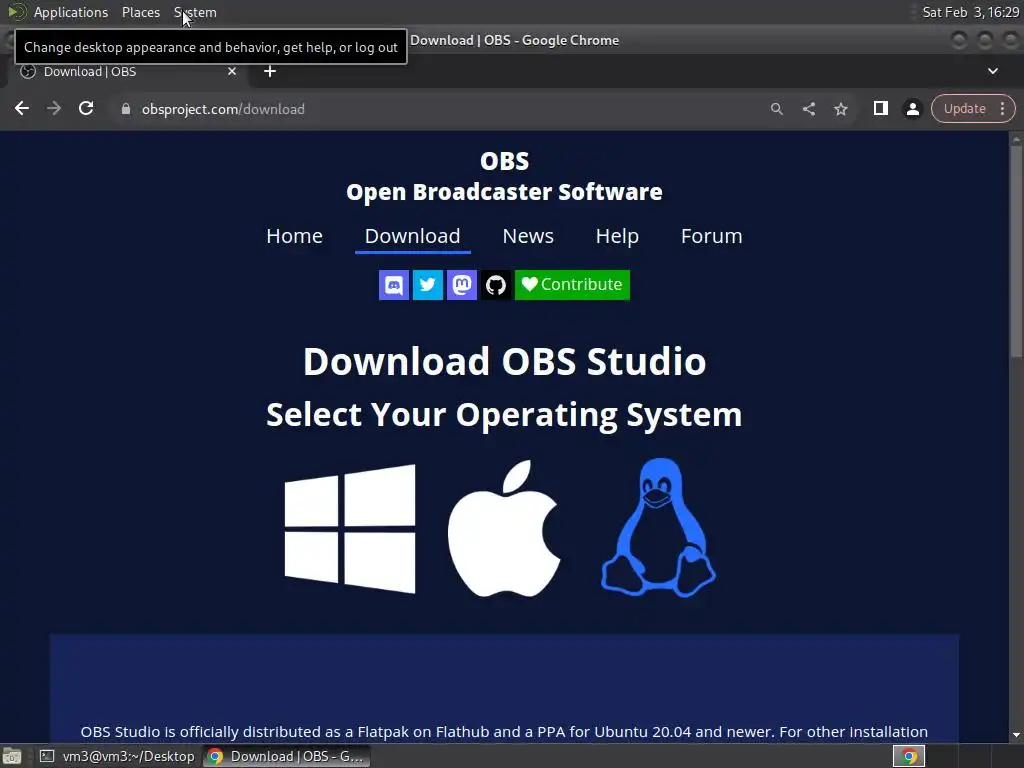Open the Chrome profile avatar icon

click(x=912, y=109)
